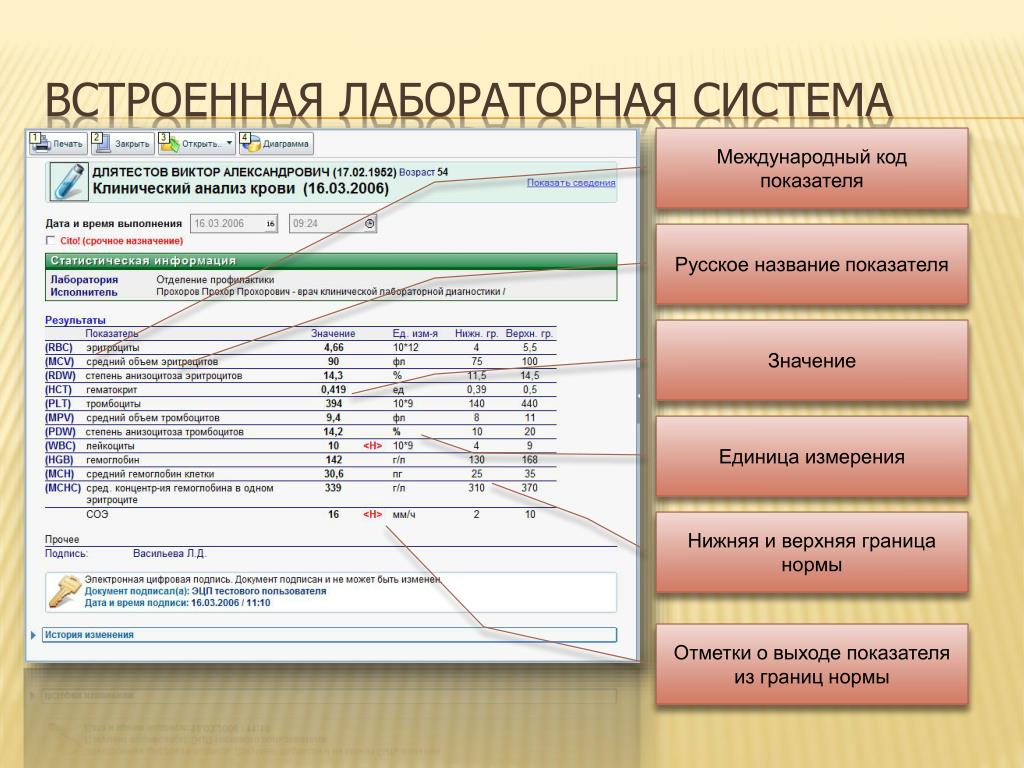Open the calendar picker in date field
The image size is (1024, 768).
click(x=270, y=224)
